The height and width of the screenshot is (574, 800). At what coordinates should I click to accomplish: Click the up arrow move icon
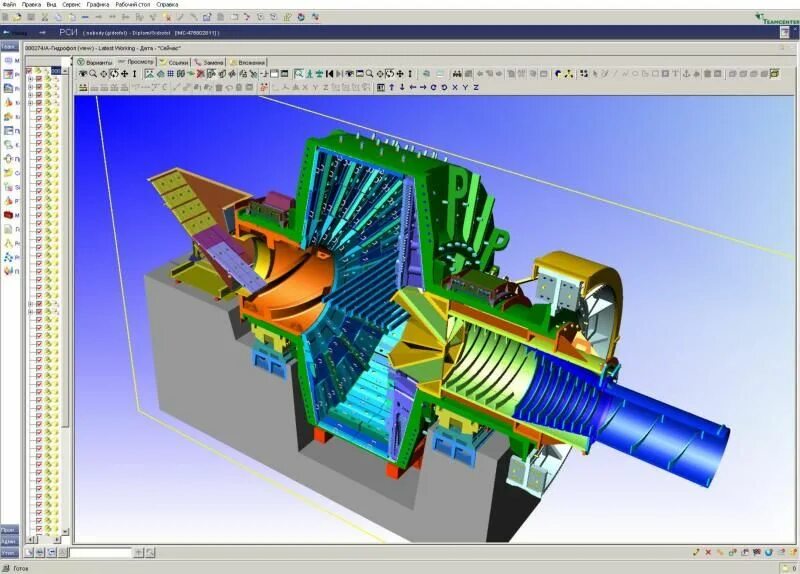coord(392,88)
